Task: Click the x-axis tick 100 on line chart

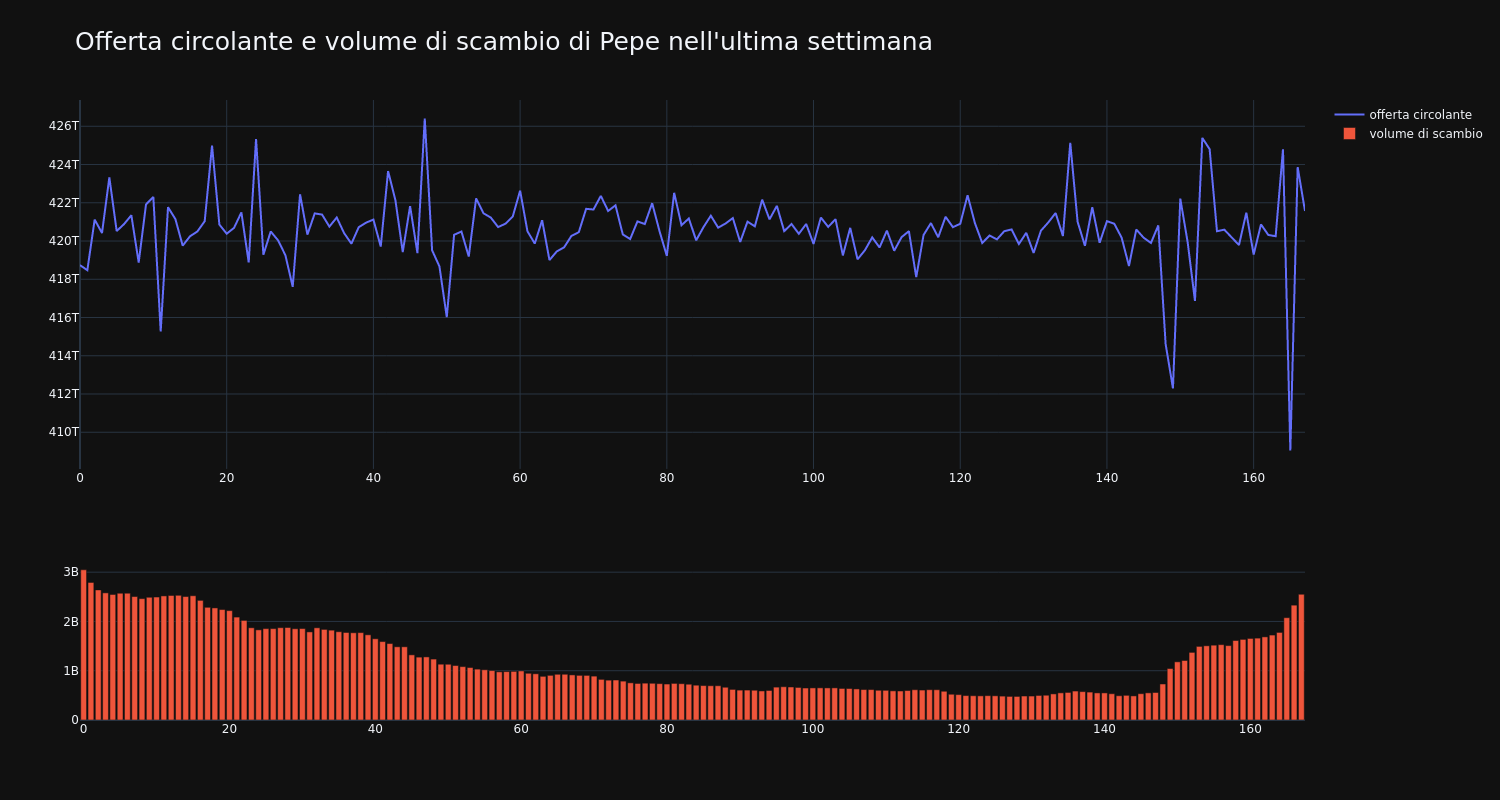Action: pyautogui.click(x=813, y=478)
